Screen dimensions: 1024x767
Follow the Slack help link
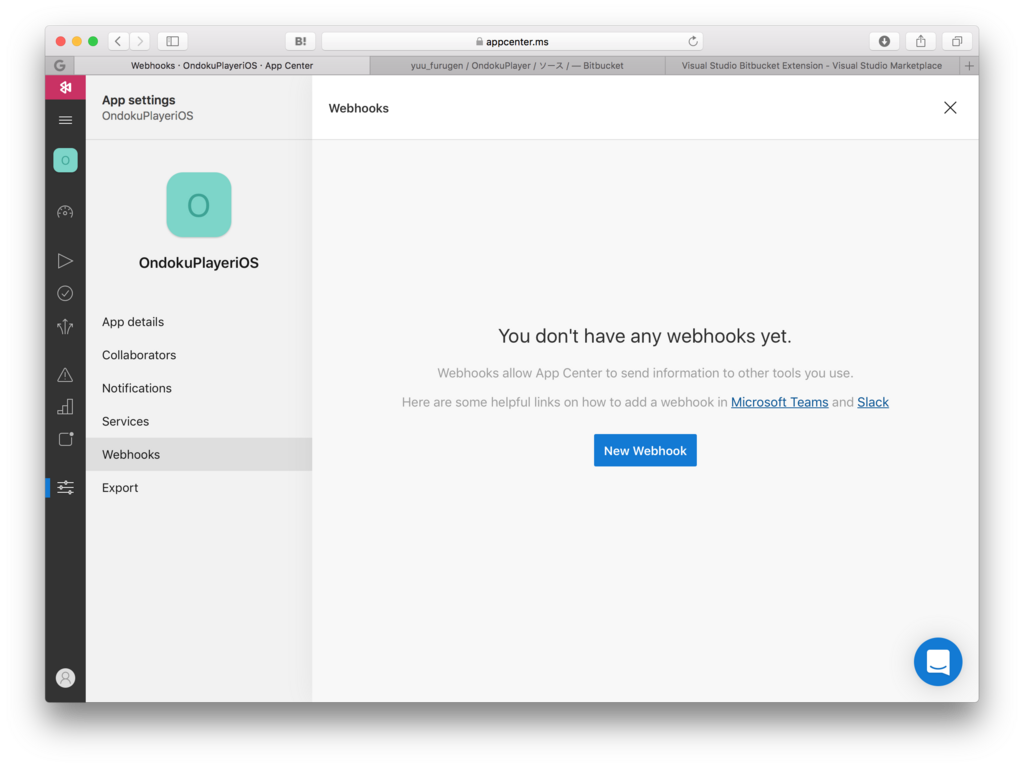[x=872, y=402]
